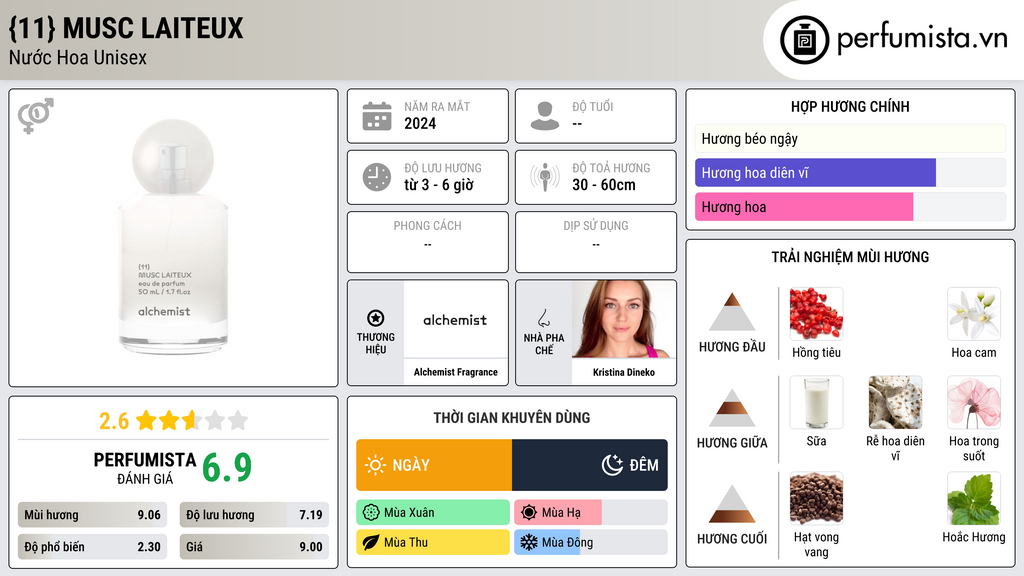
Task: Click Kristina Dineko's portrait photo
Action: pyautogui.click(x=624, y=319)
